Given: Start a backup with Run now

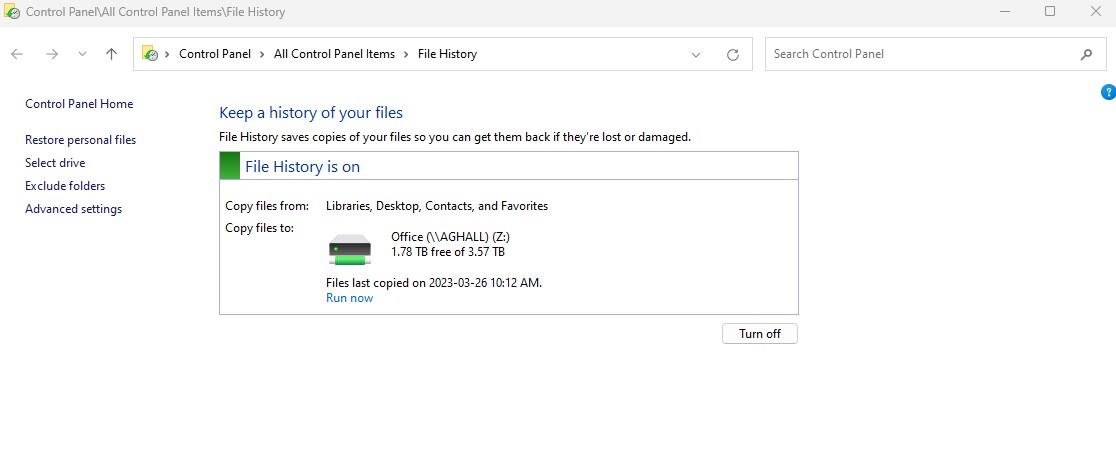Looking at the screenshot, I should (x=349, y=298).
